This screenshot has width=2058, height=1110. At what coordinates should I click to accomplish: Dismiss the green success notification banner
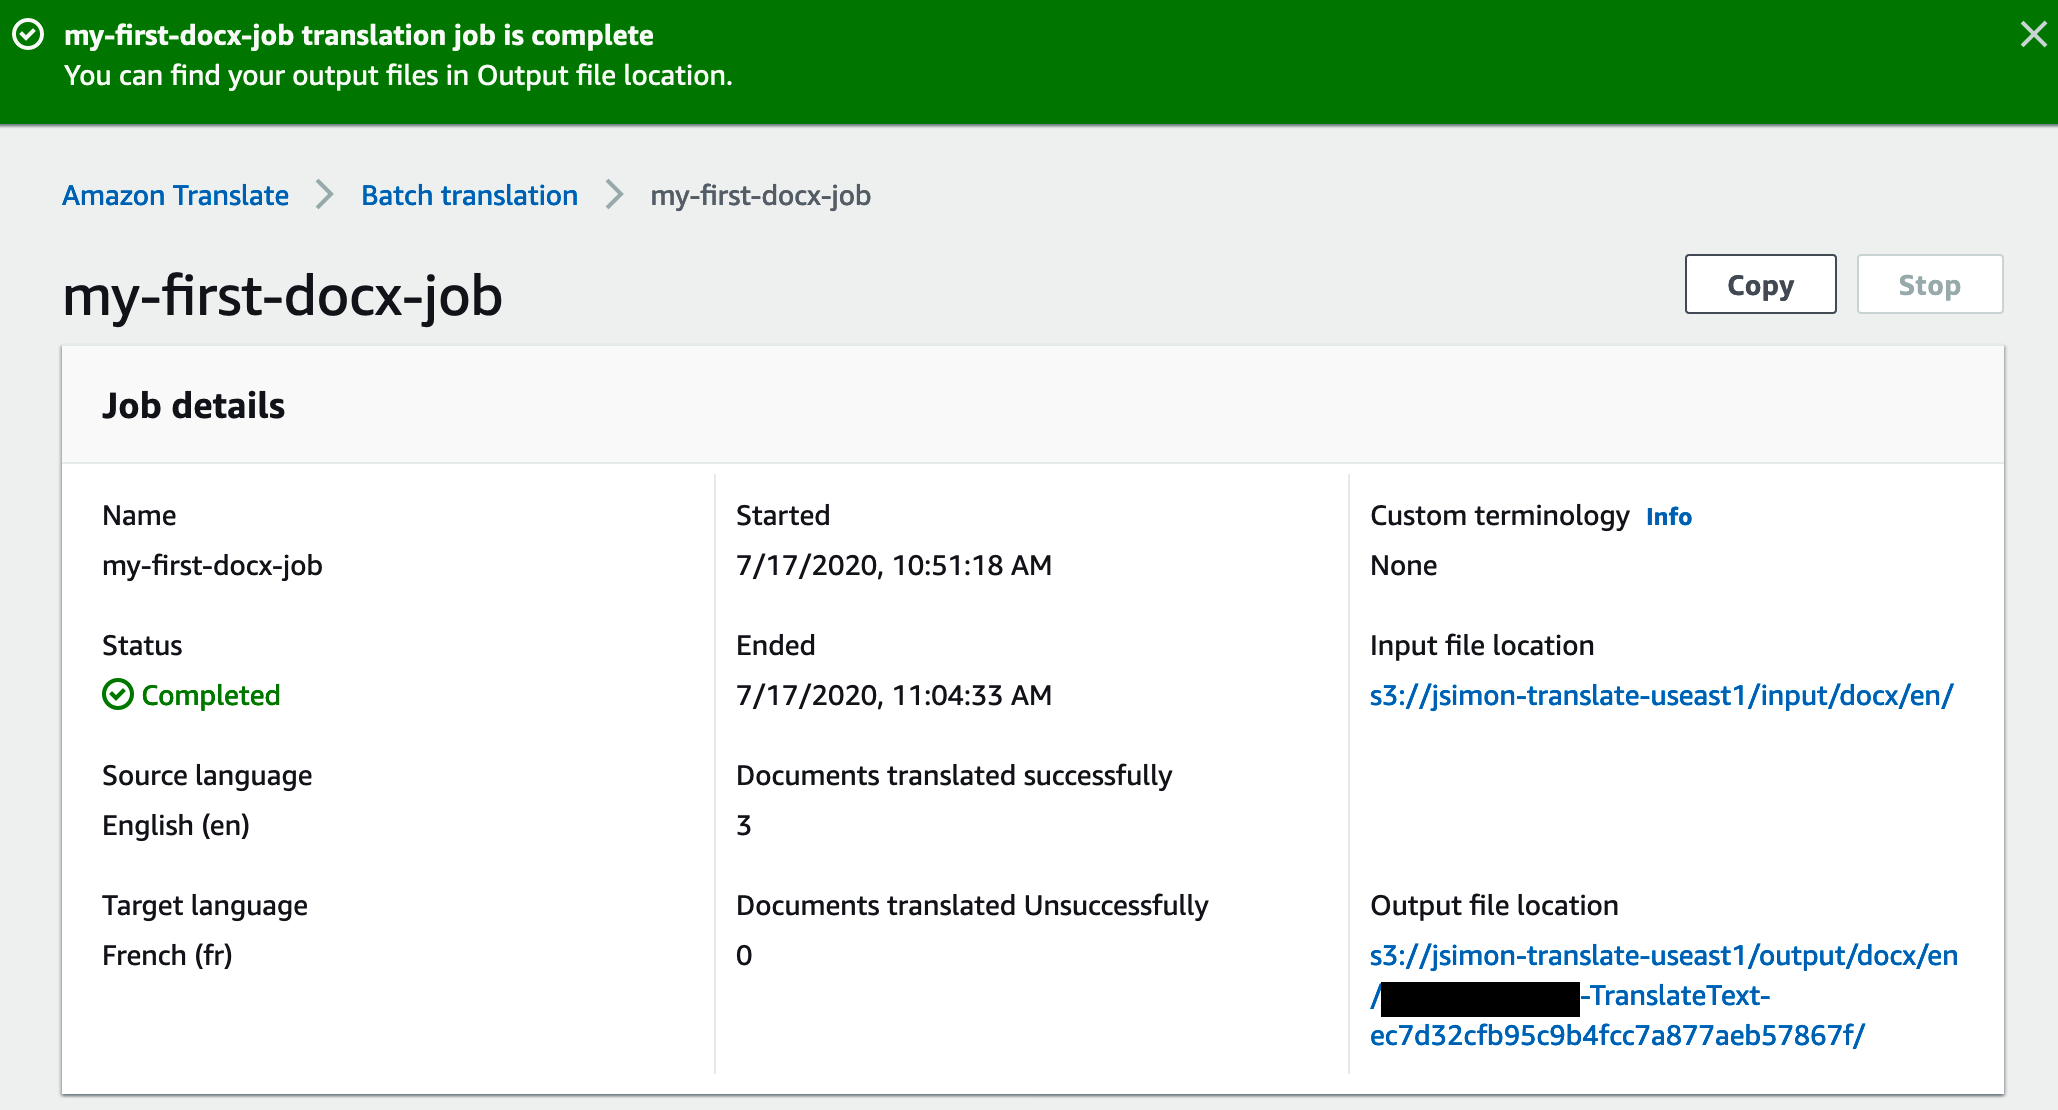2033,35
